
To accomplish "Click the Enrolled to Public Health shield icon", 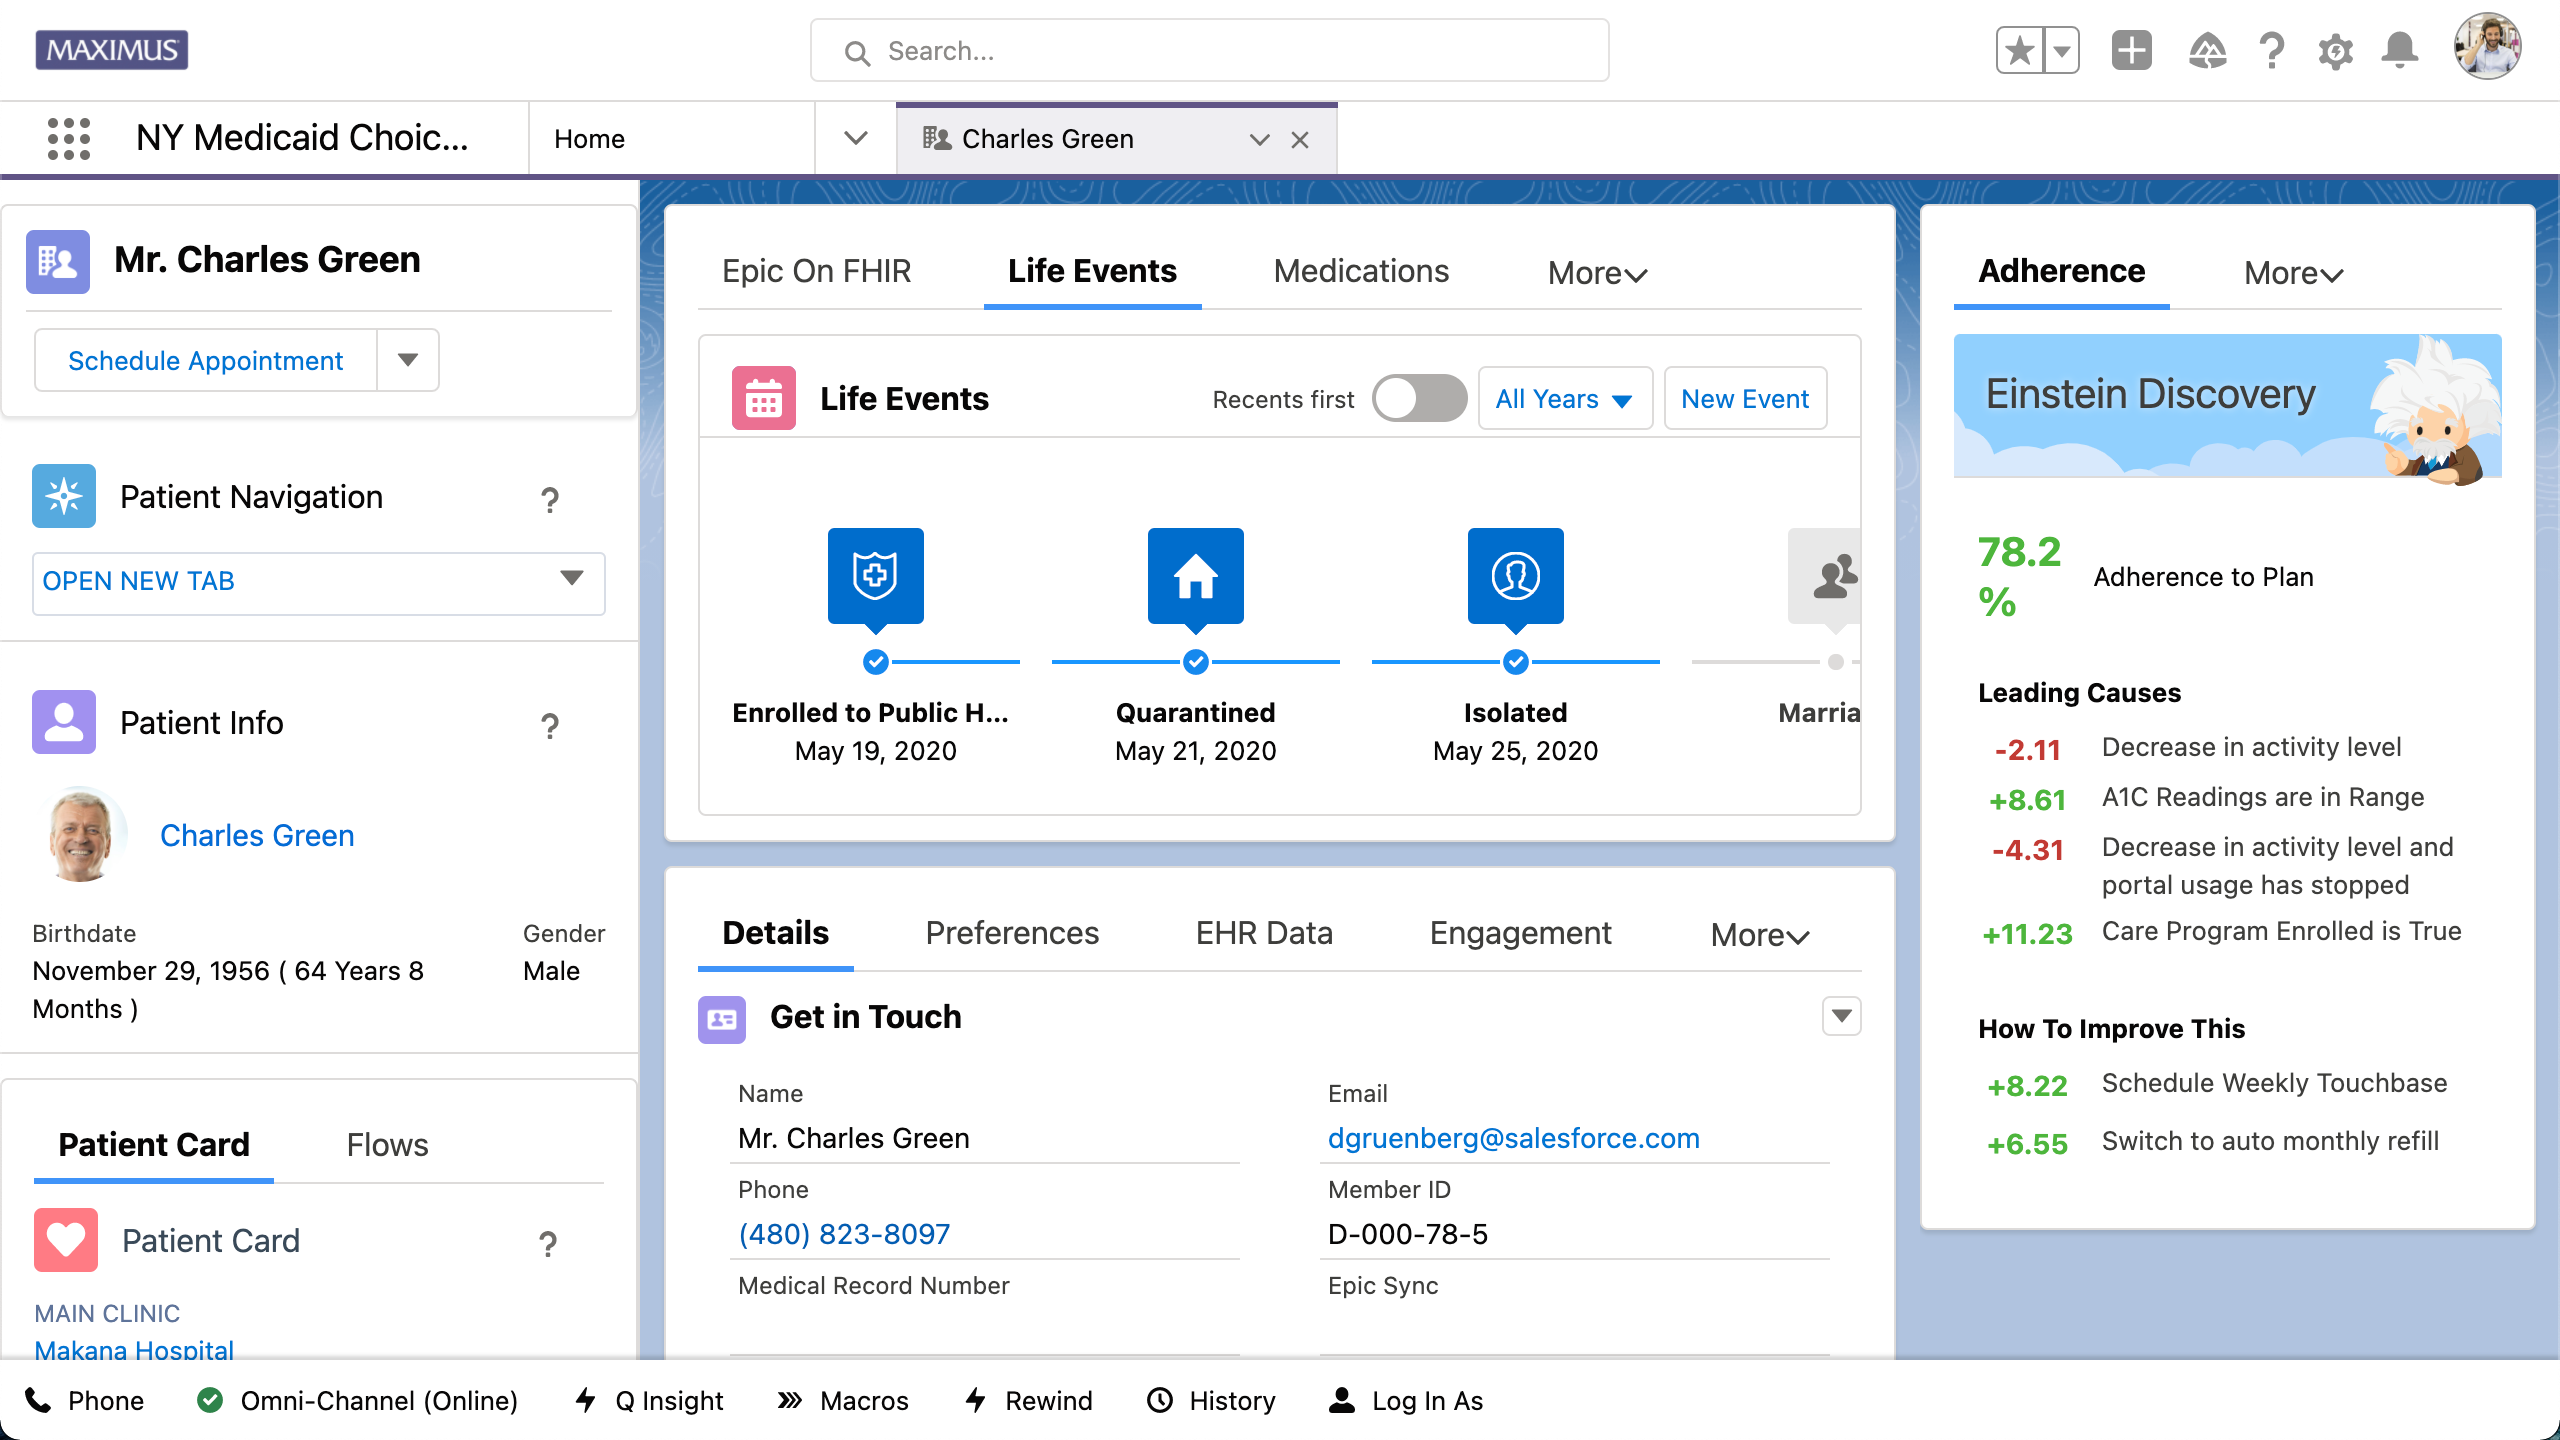I will [875, 576].
